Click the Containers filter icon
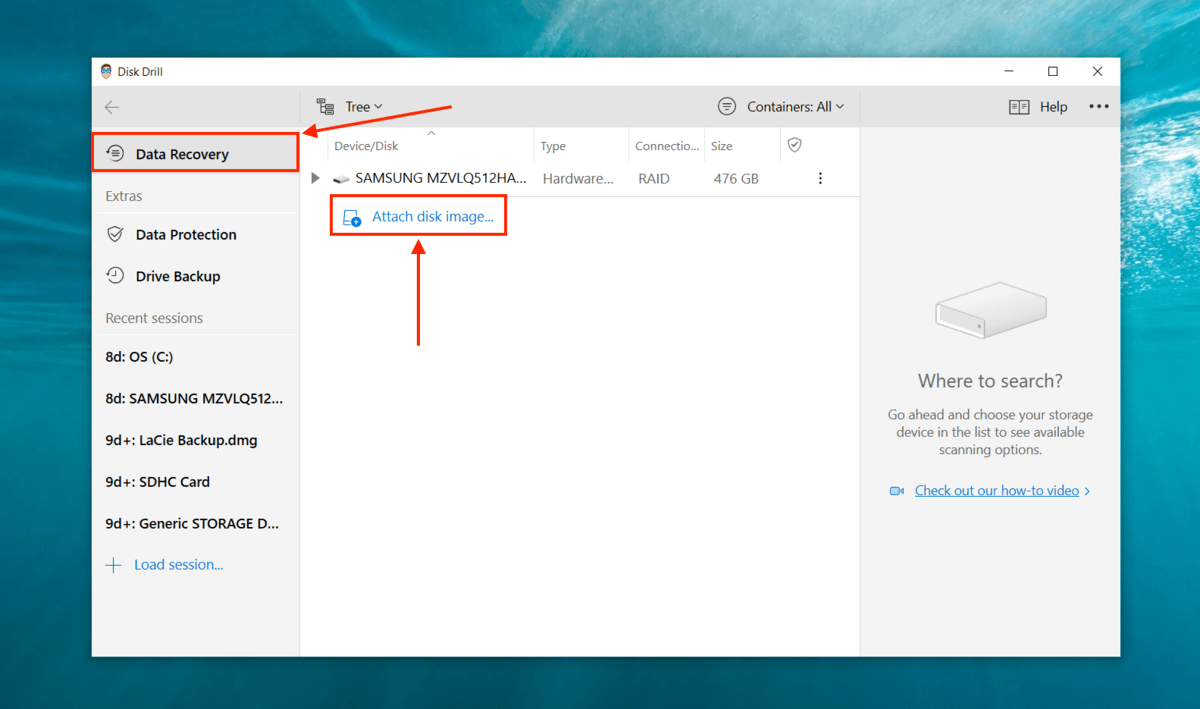Image resolution: width=1200 pixels, height=709 pixels. (x=727, y=107)
